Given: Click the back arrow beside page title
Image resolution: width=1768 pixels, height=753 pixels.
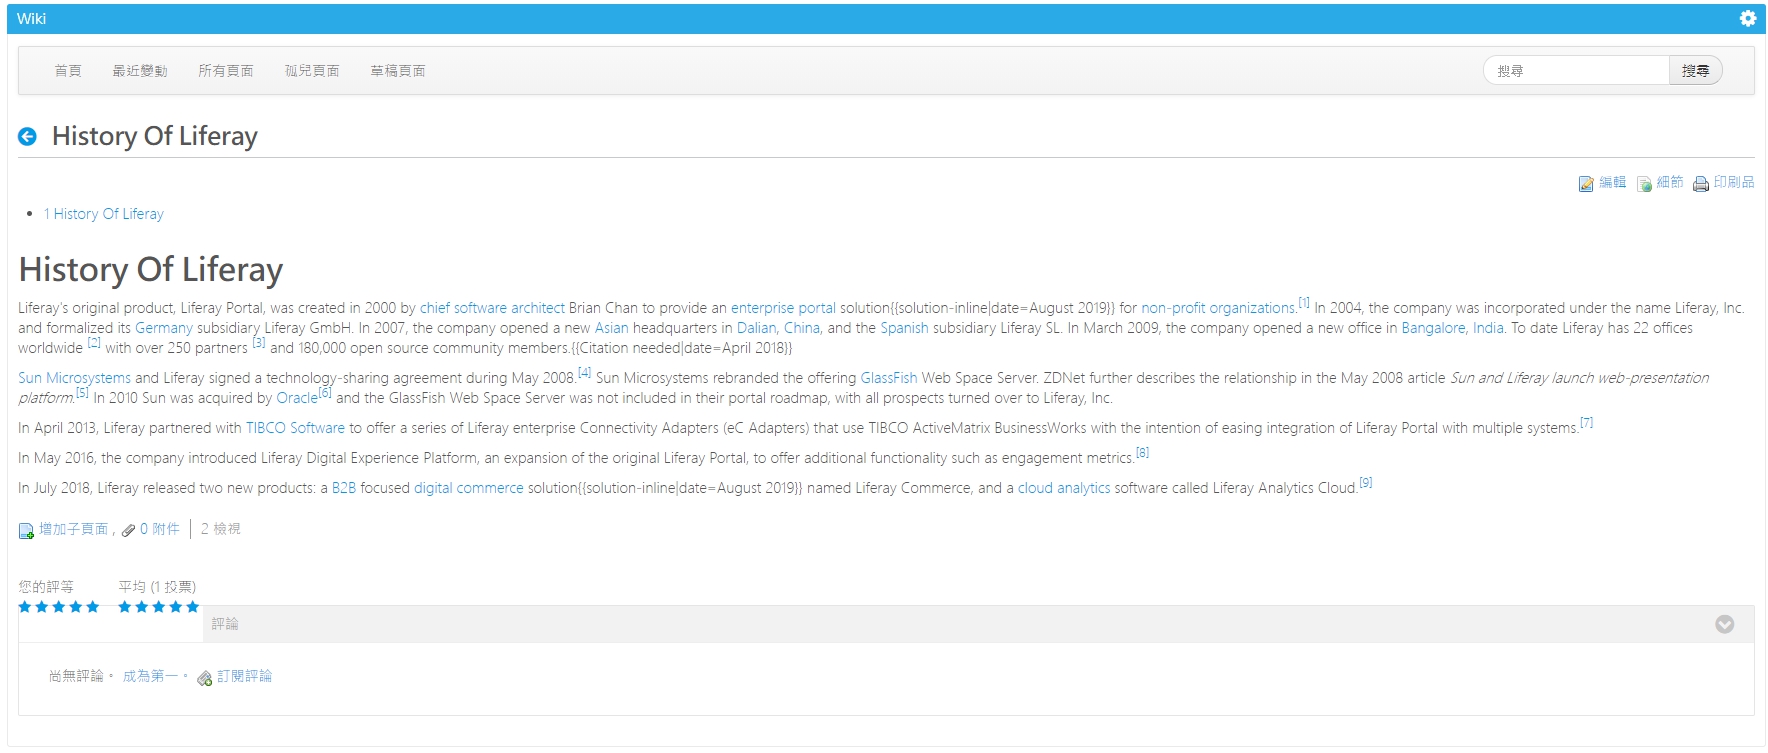Looking at the screenshot, I should pos(27,137).
